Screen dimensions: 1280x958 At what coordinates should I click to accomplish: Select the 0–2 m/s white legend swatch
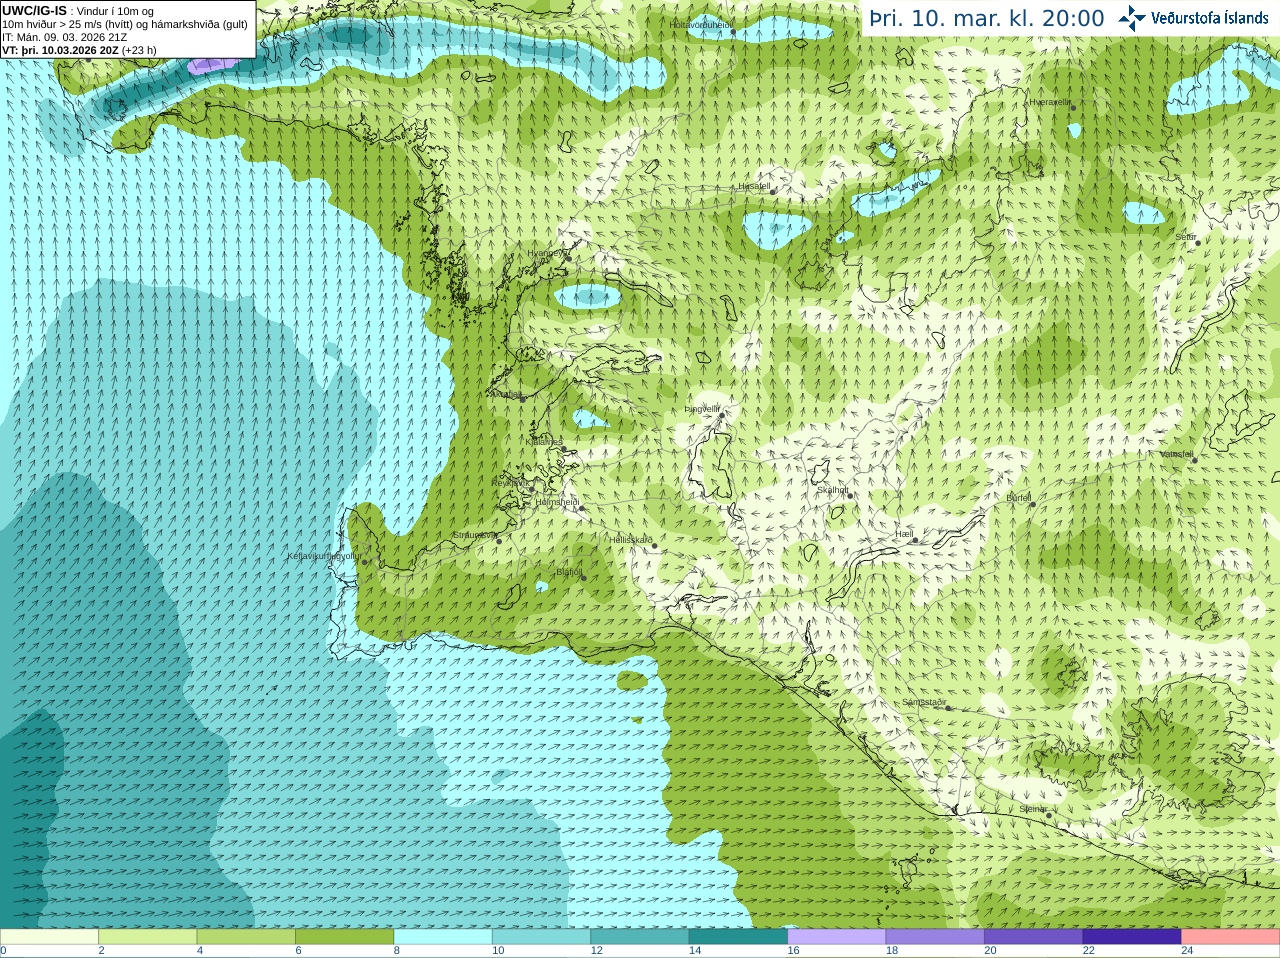coord(49,937)
